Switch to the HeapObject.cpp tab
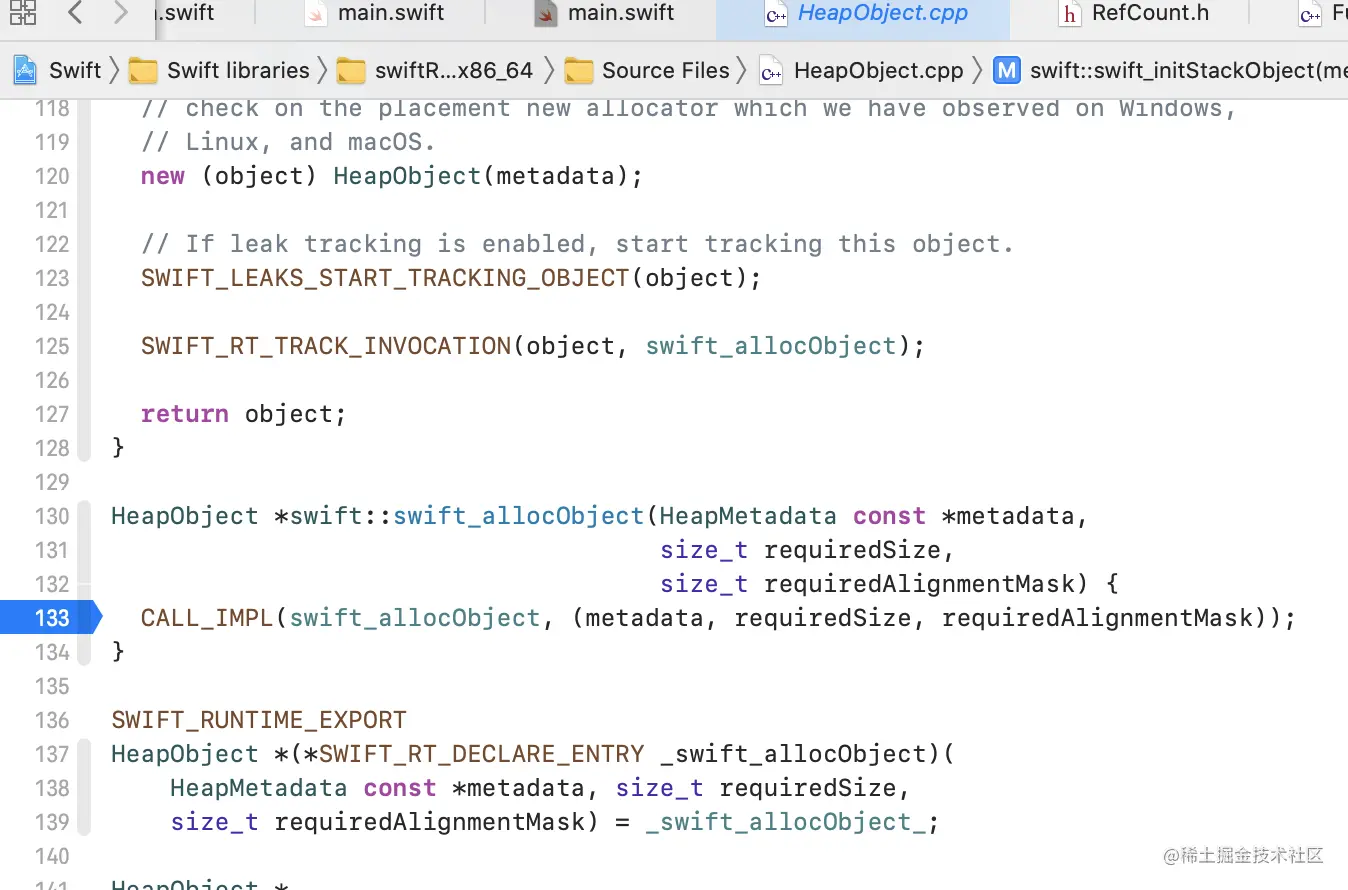The width and height of the screenshot is (1348, 890). pos(882,13)
